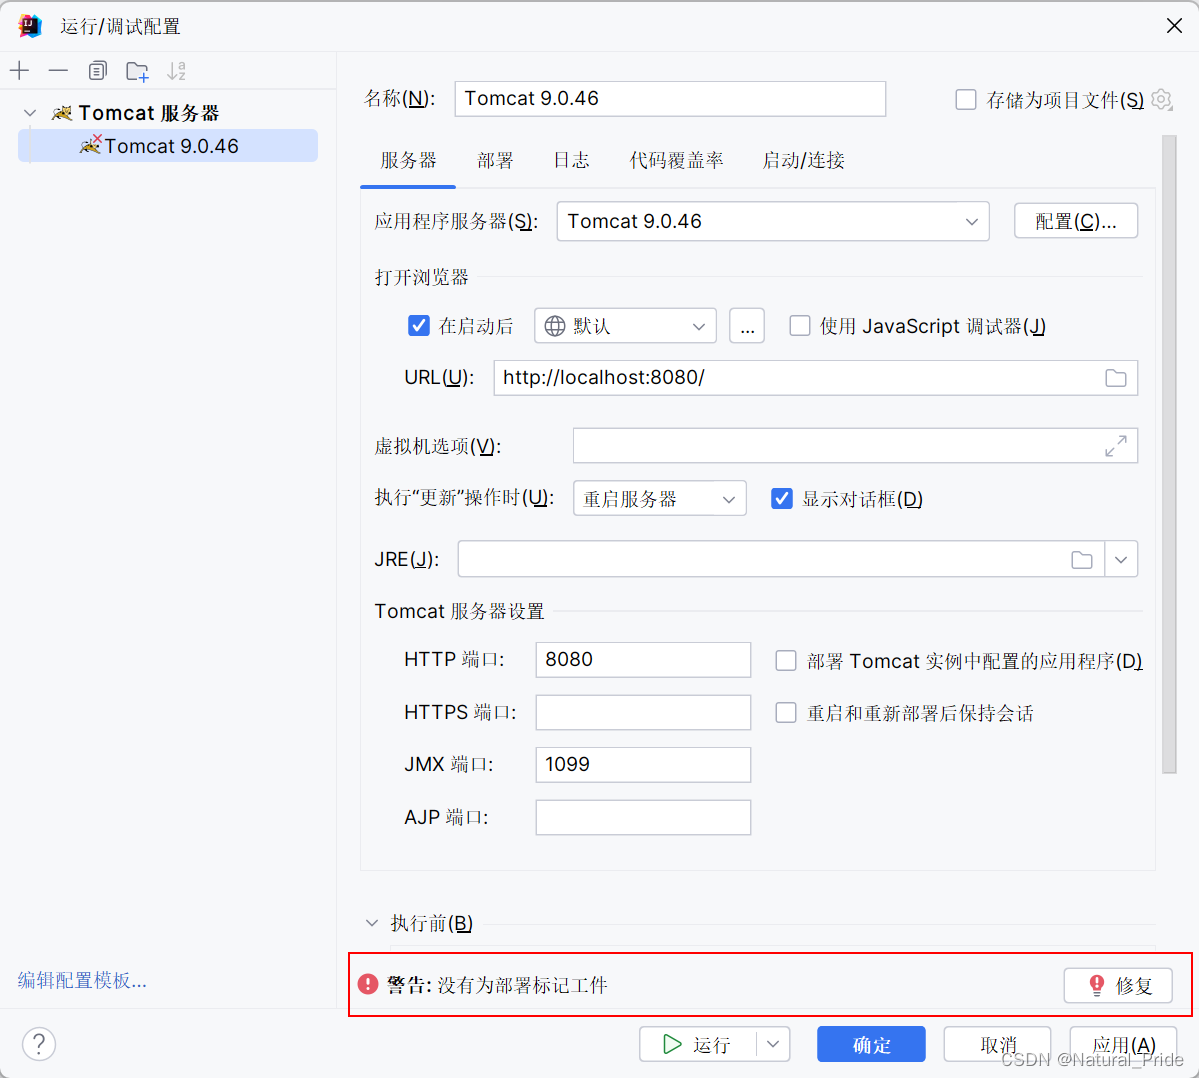Click the AJP port input field
Image resolution: width=1199 pixels, height=1078 pixels.
pos(643,817)
